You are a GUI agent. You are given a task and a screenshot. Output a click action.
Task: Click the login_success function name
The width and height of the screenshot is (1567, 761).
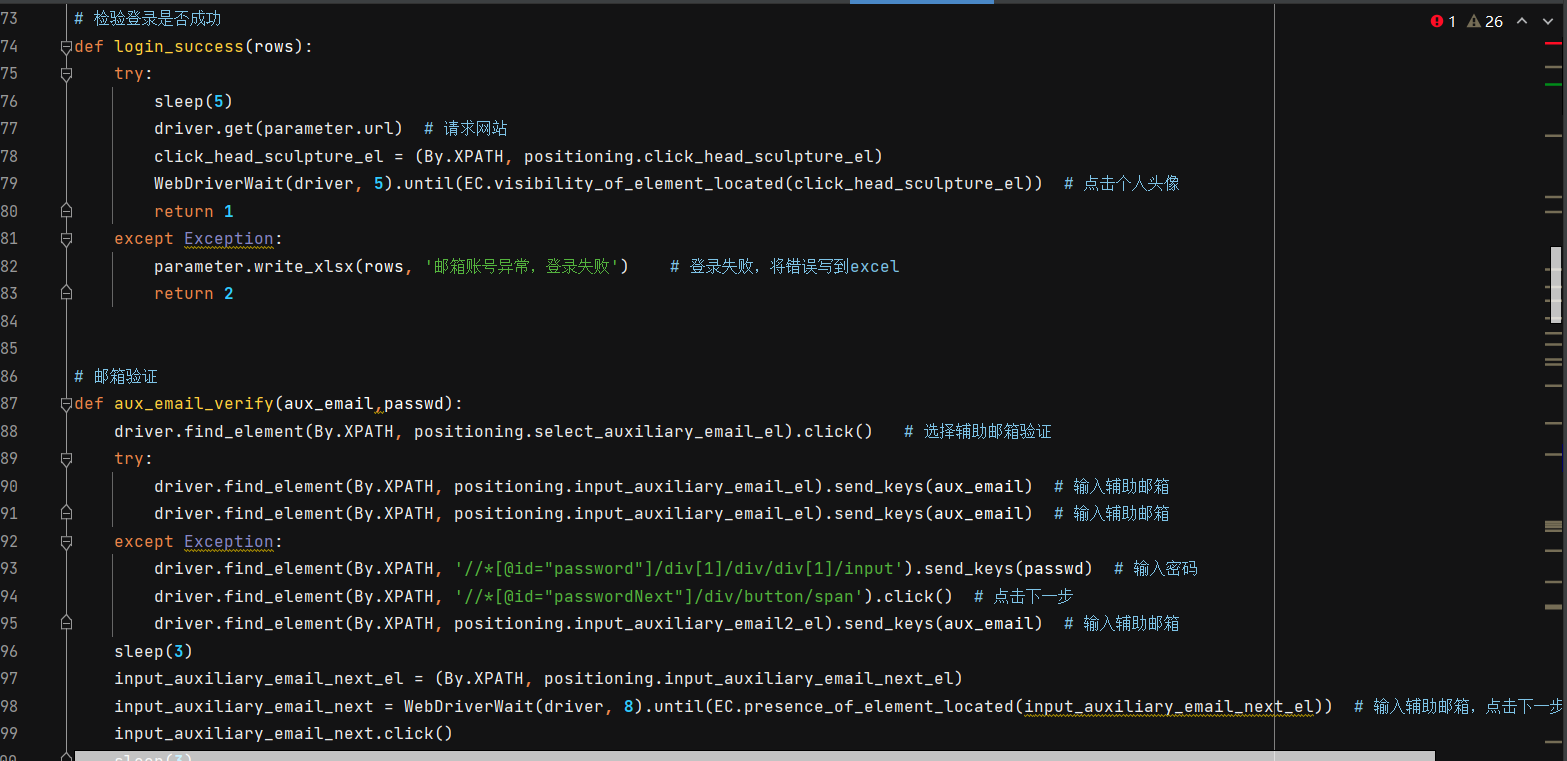[x=179, y=46]
